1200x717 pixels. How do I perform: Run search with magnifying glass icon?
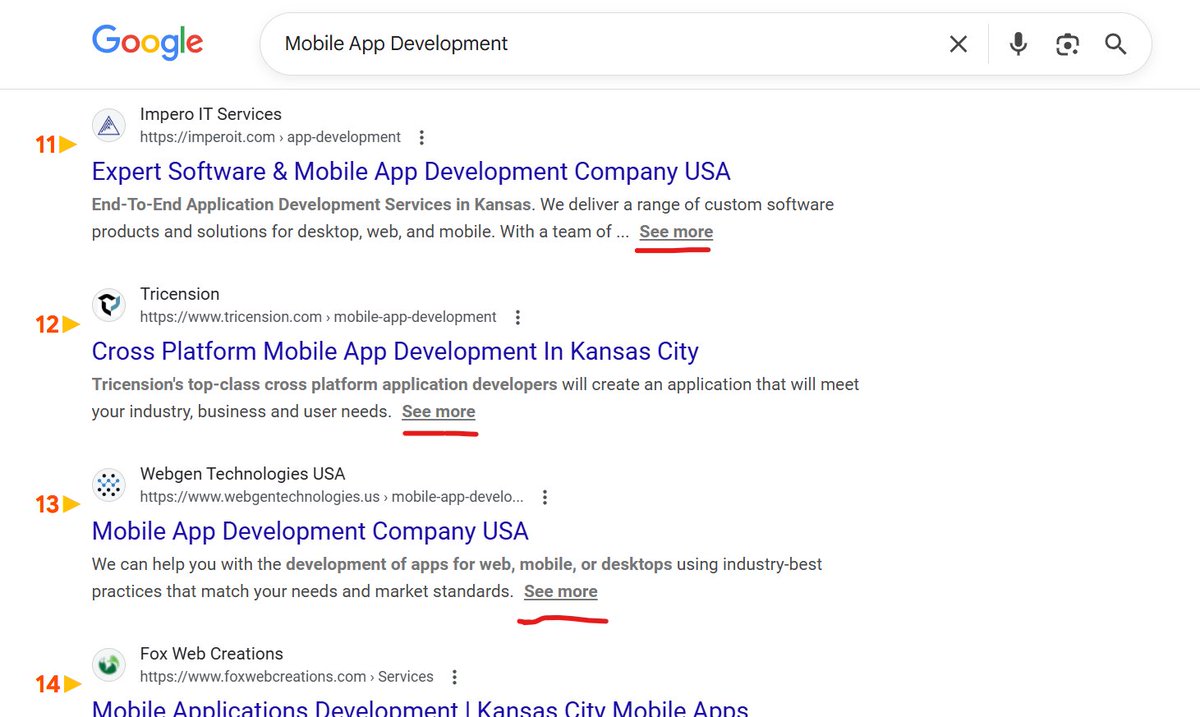coord(1116,44)
